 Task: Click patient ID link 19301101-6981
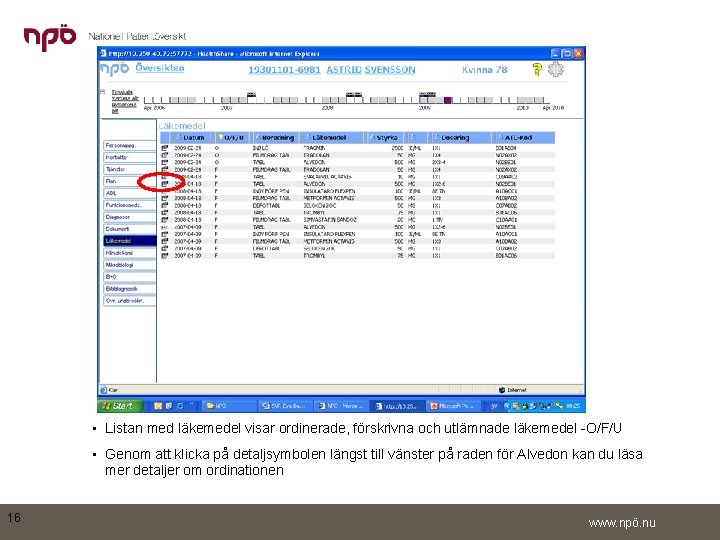(284, 70)
